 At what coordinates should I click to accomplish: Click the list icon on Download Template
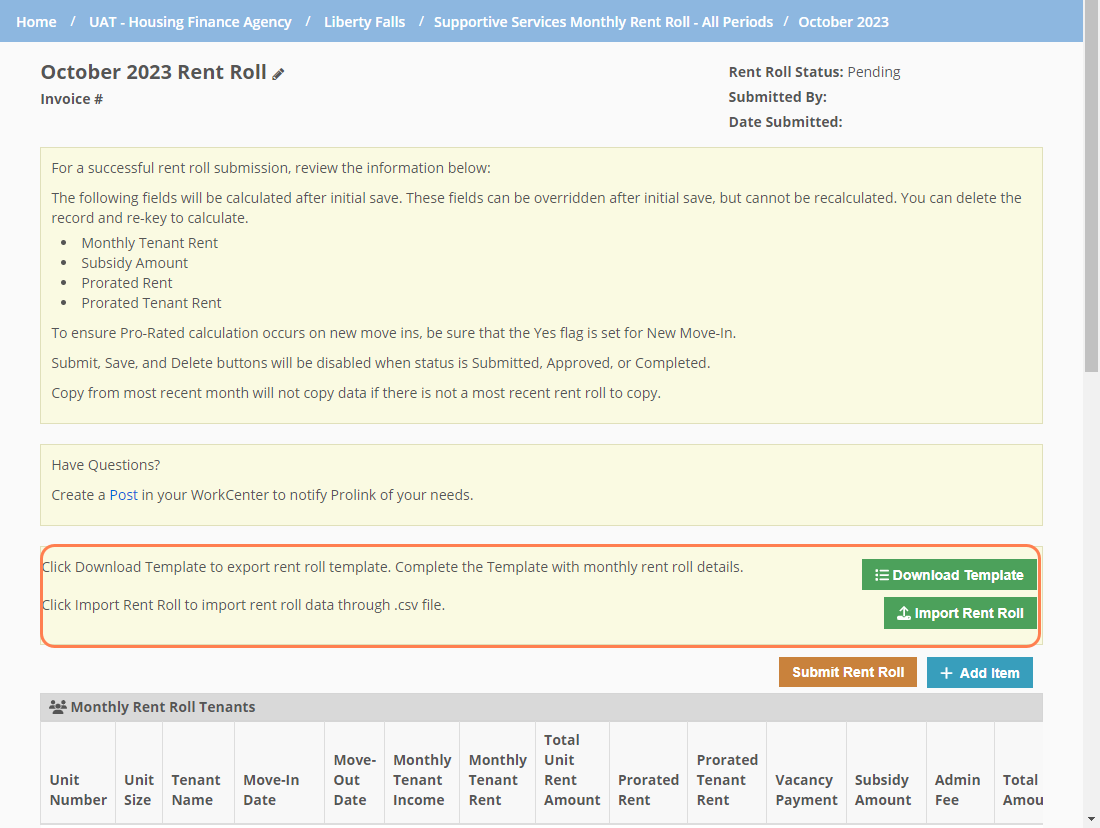click(x=884, y=574)
